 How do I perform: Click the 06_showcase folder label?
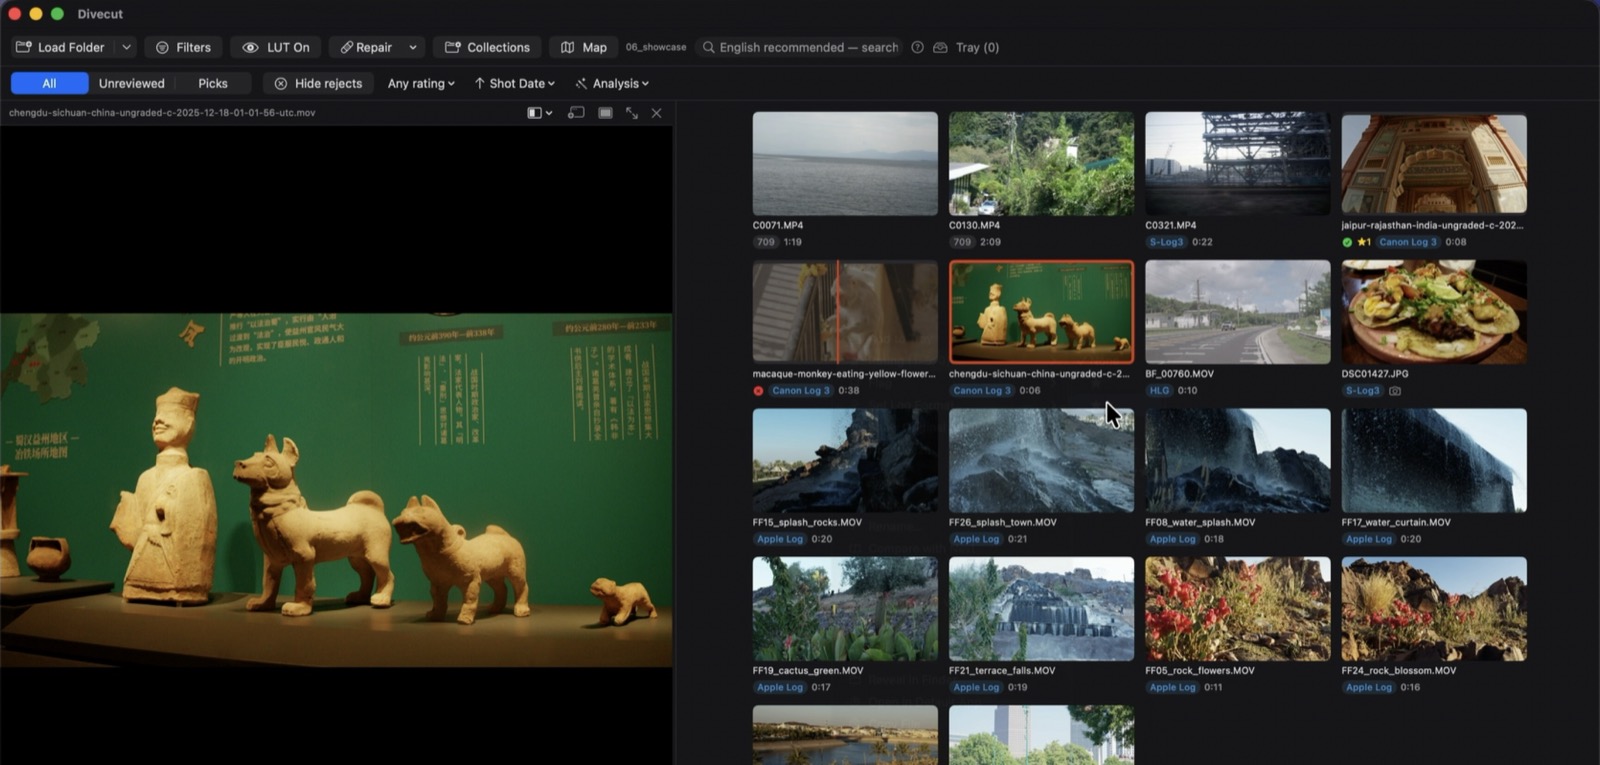(x=656, y=47)
